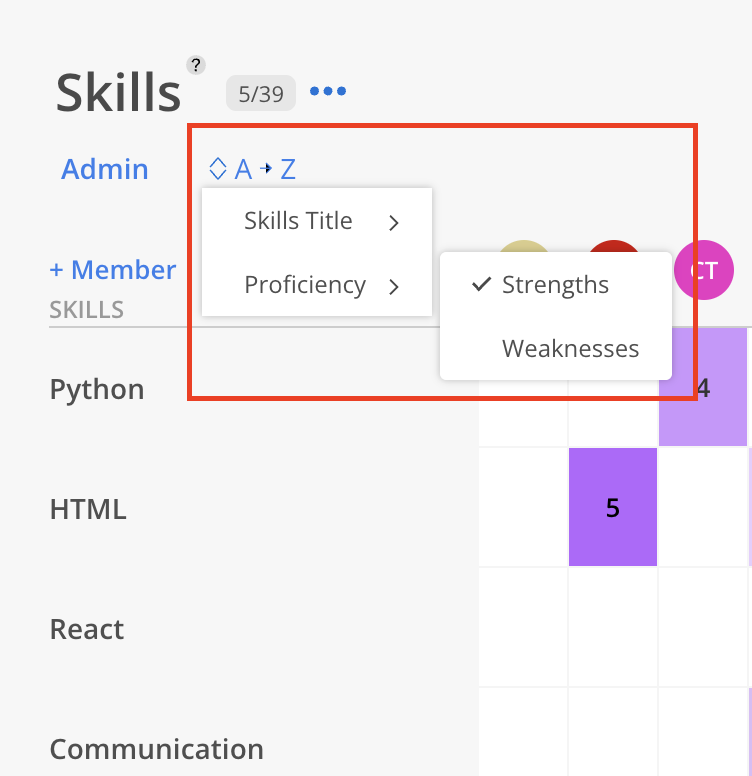Select the Communication skill row
Screen dimensions: 752x776
click(x=157, y=748)
